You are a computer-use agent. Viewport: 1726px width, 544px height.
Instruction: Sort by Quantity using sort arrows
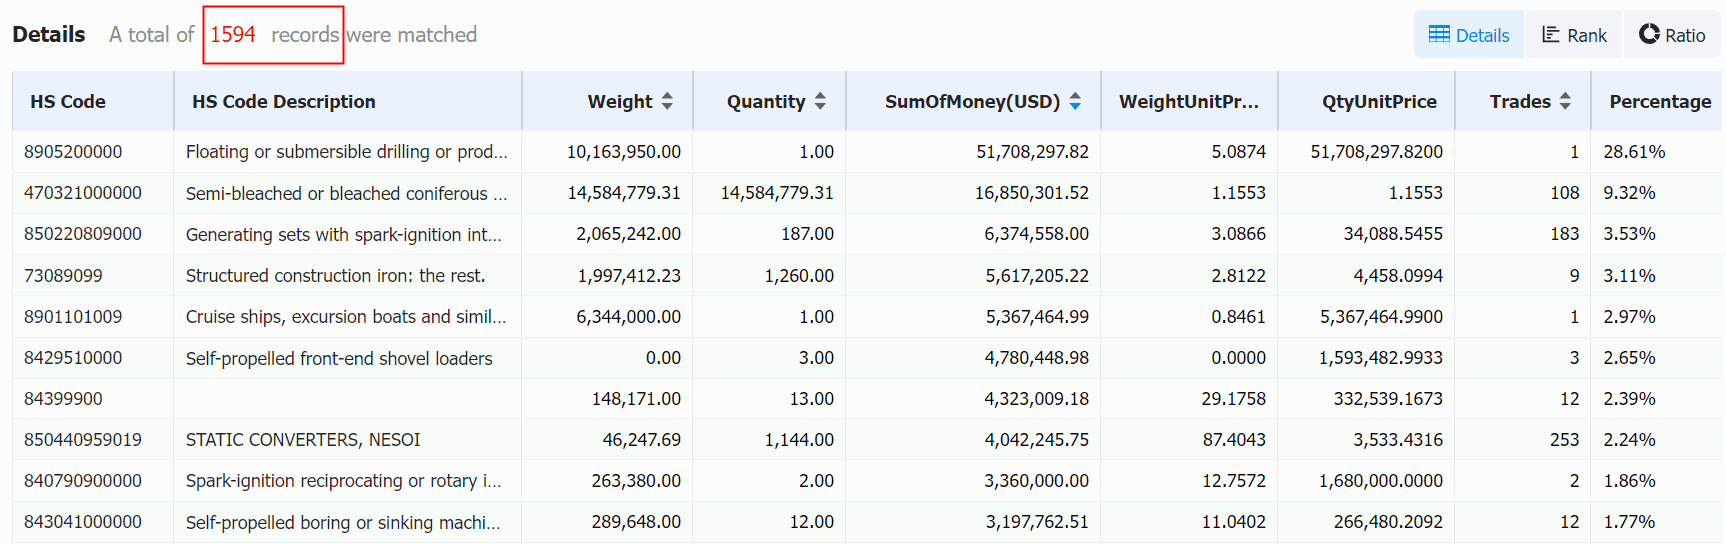point(820,101)
